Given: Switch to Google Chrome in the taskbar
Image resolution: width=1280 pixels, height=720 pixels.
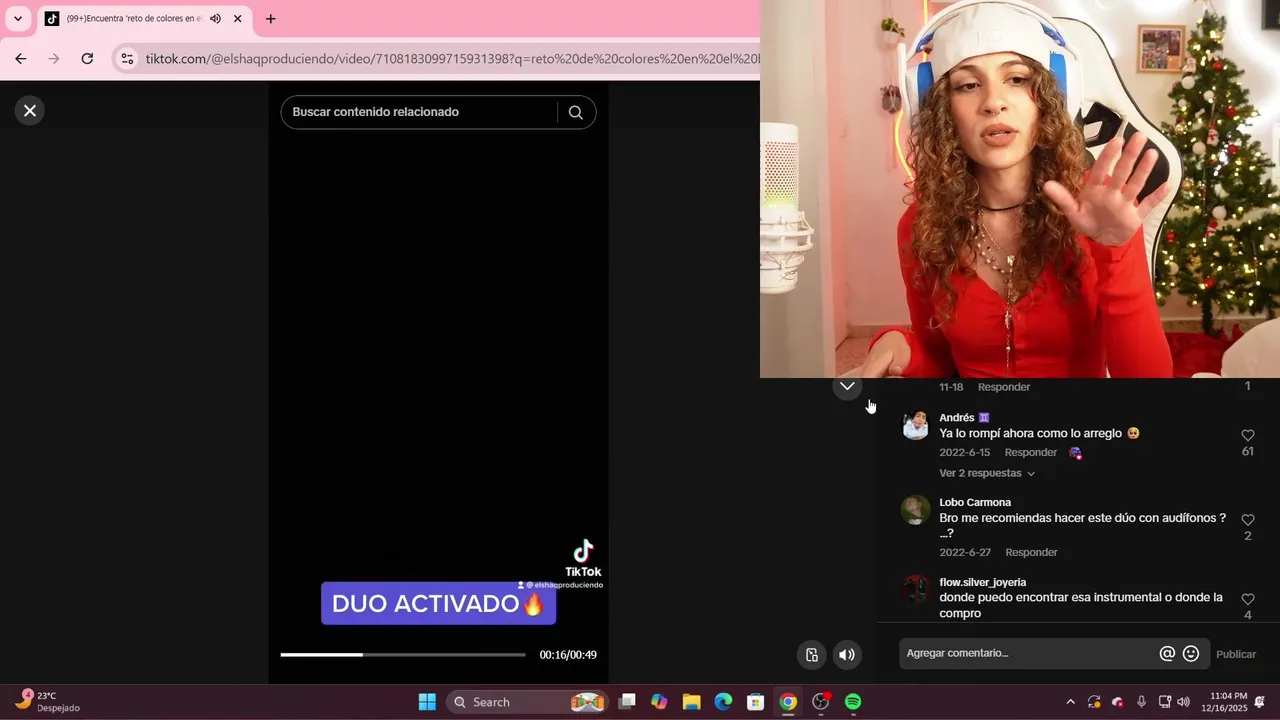Looking at the screenshot, I should (788, 702).
